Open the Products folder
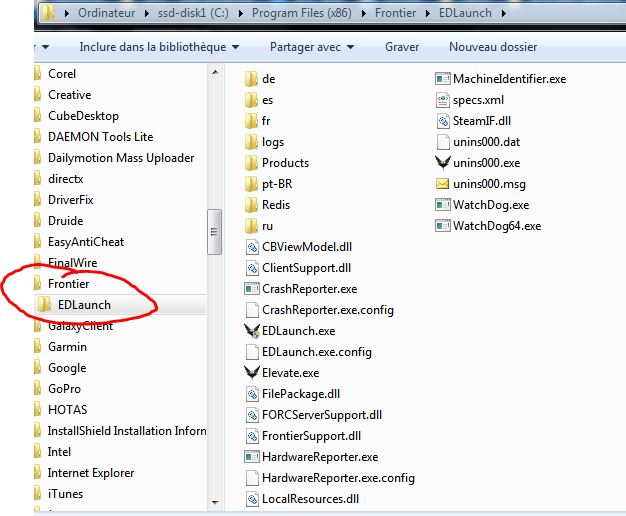 (276, 163)
